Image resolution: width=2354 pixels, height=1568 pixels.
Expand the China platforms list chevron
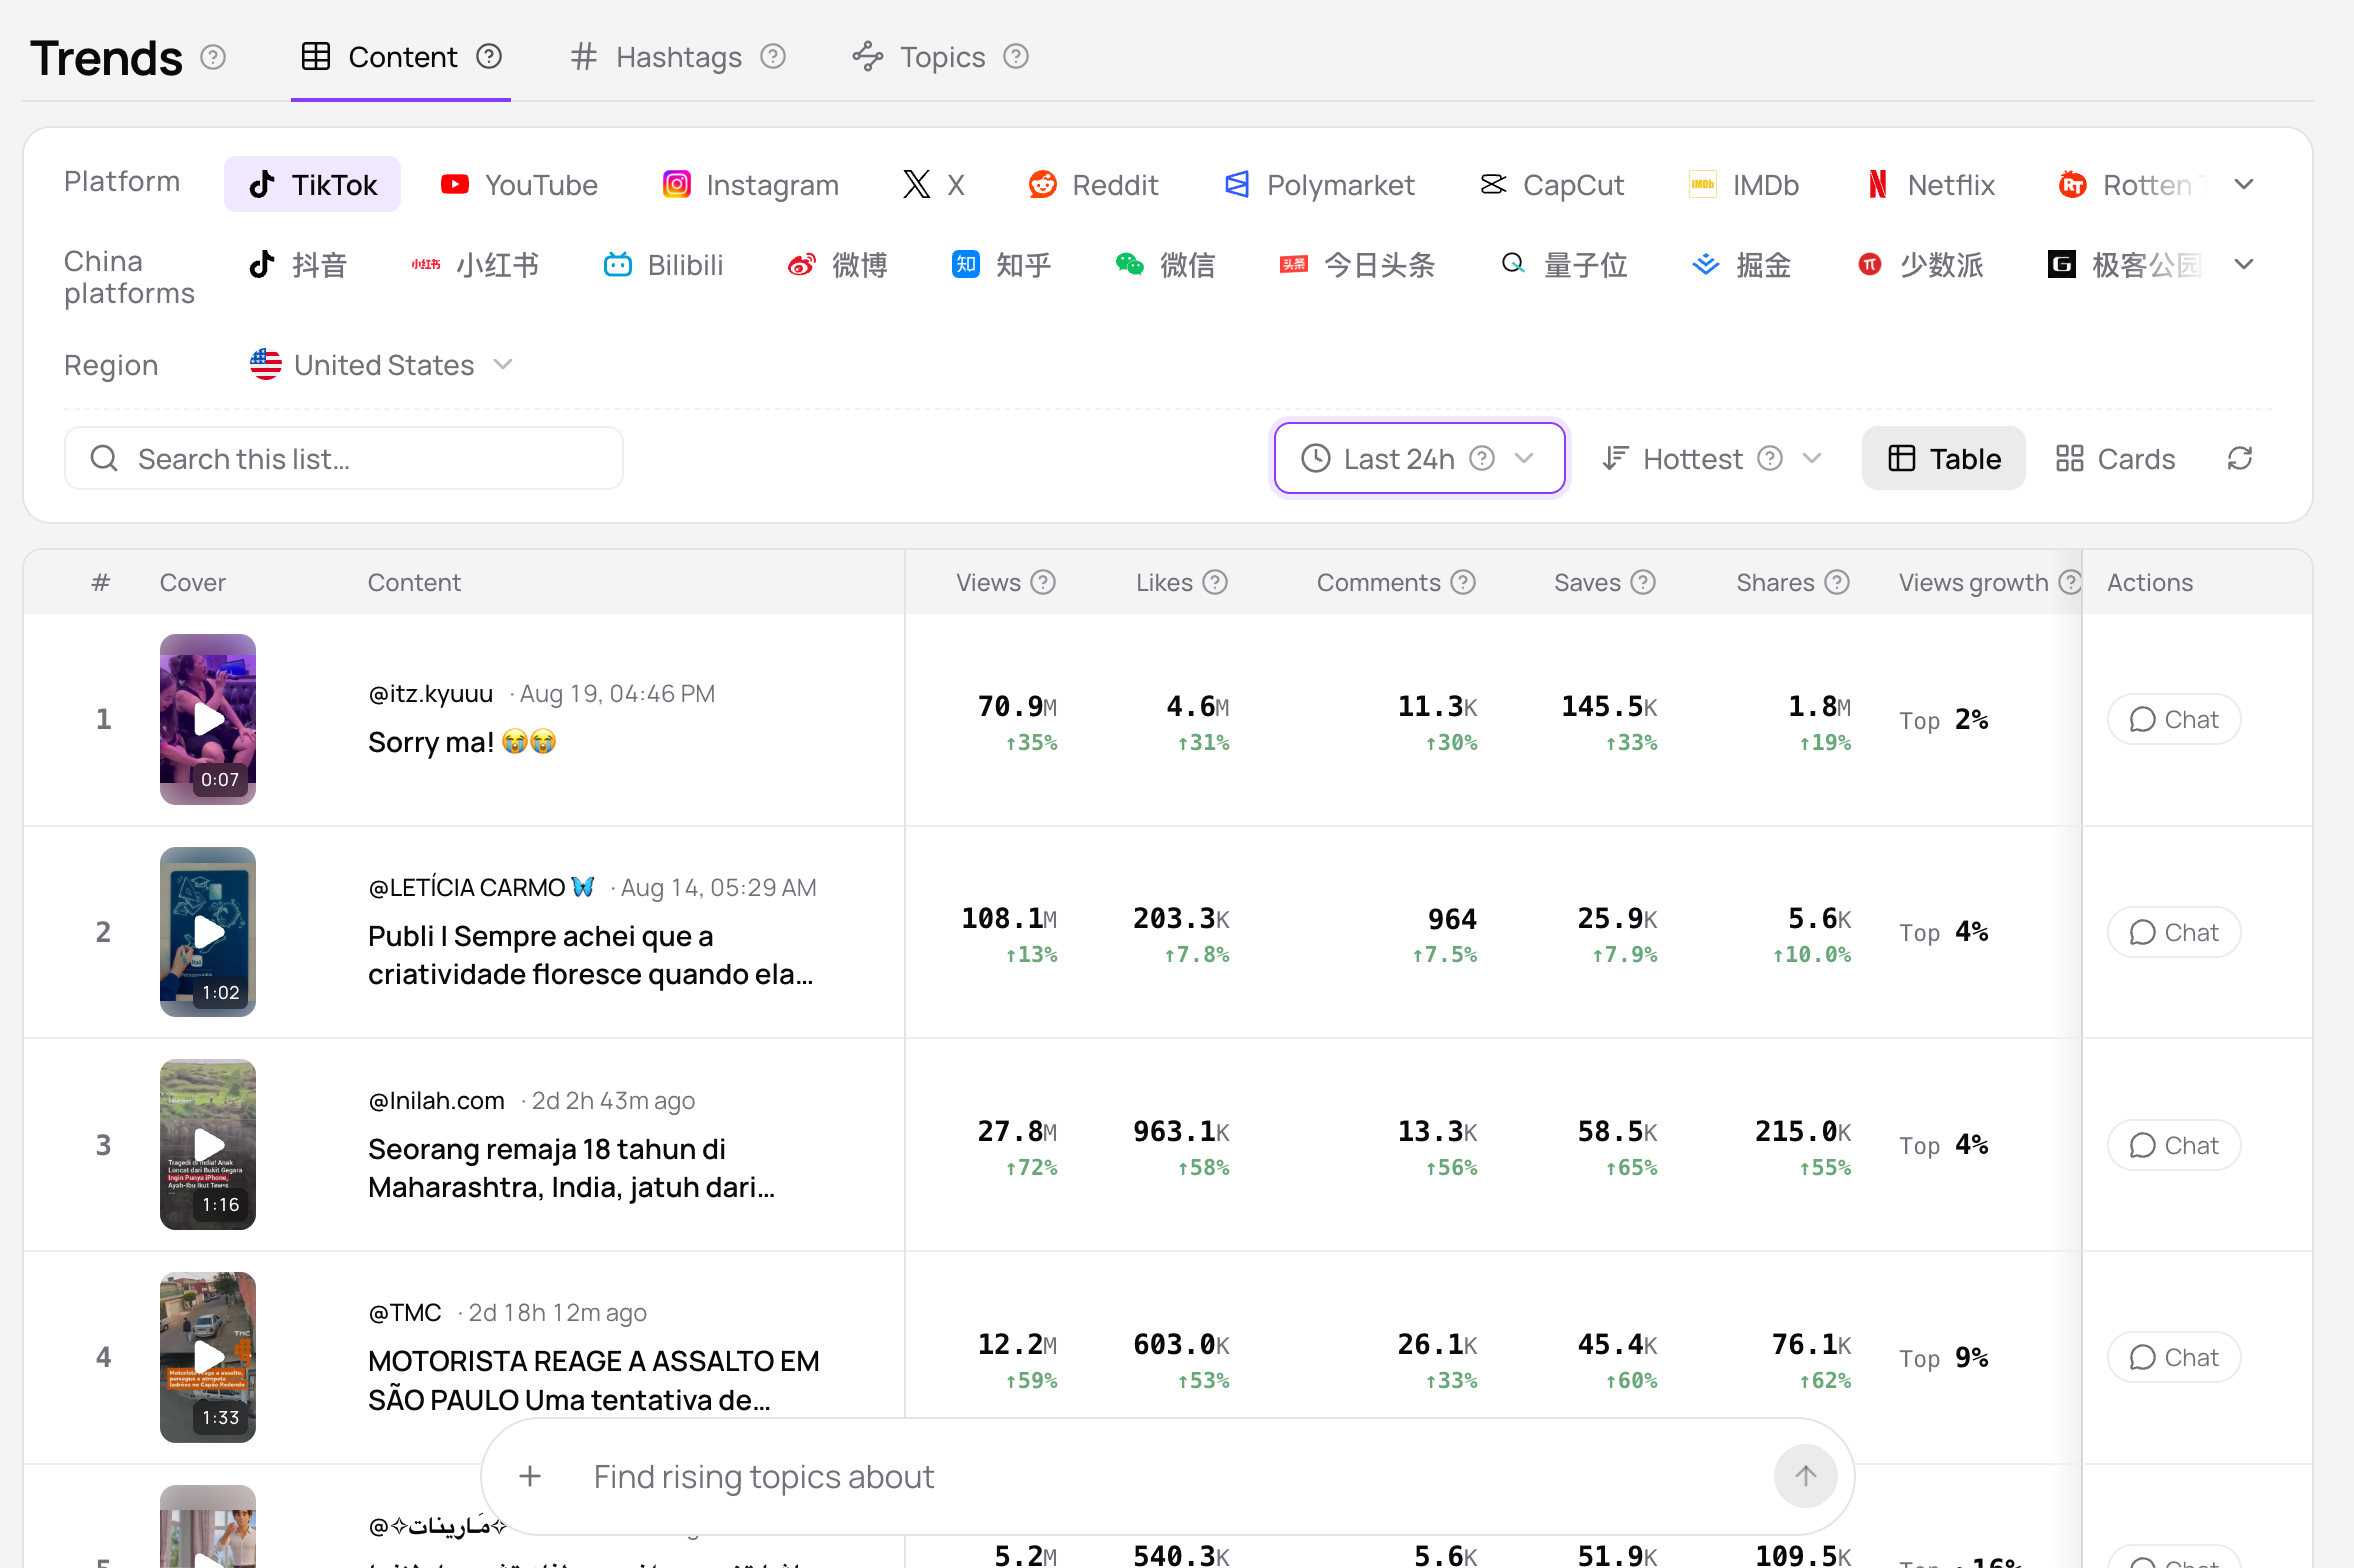tap(2244, 265)
